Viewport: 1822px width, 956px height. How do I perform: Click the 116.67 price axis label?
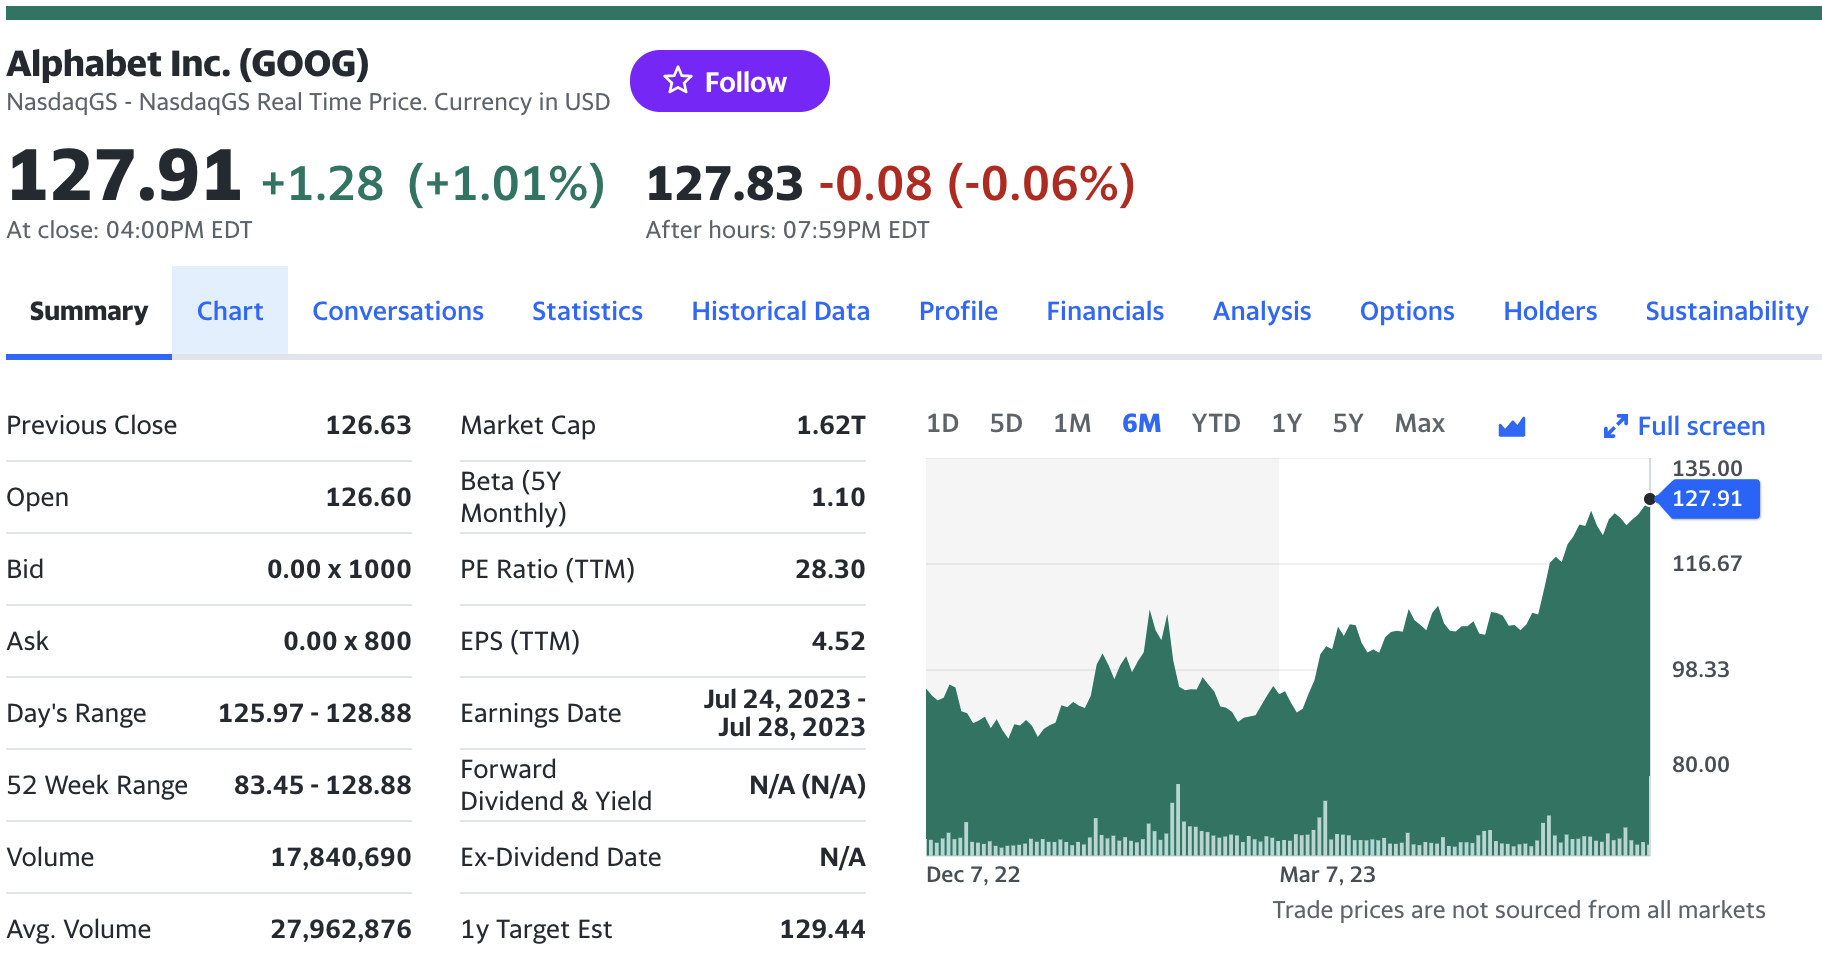click(x=1707, y=564)
